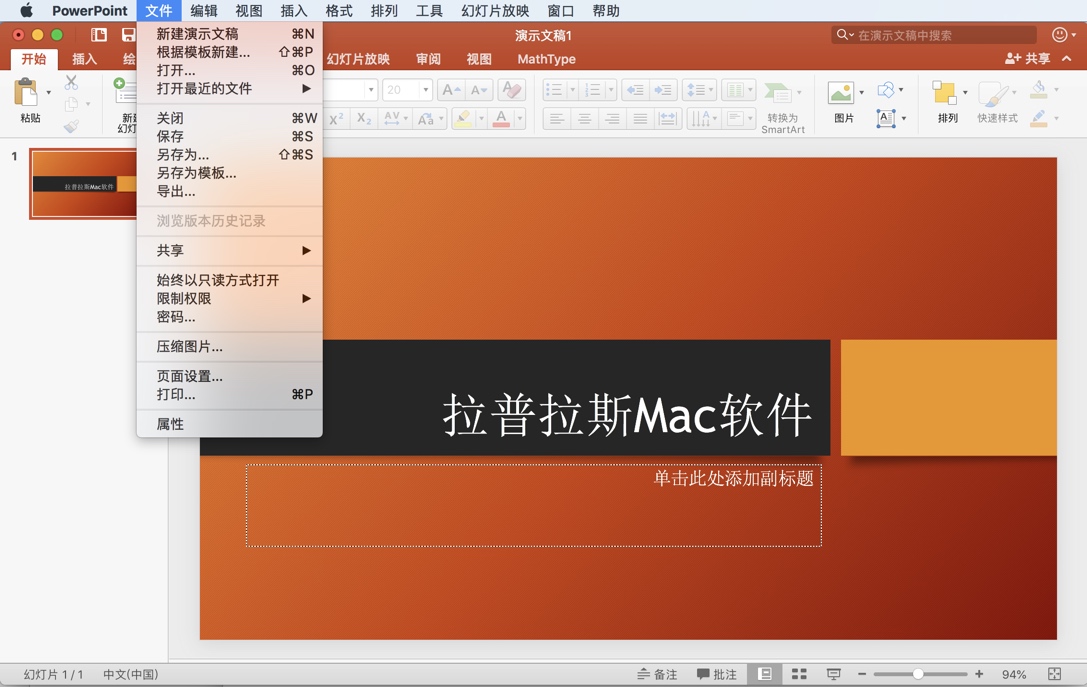Image resolution: width=1087 pixels, height=687 pixels.
Task: Apply text highlight color
Action: click(x=464, y=117)
